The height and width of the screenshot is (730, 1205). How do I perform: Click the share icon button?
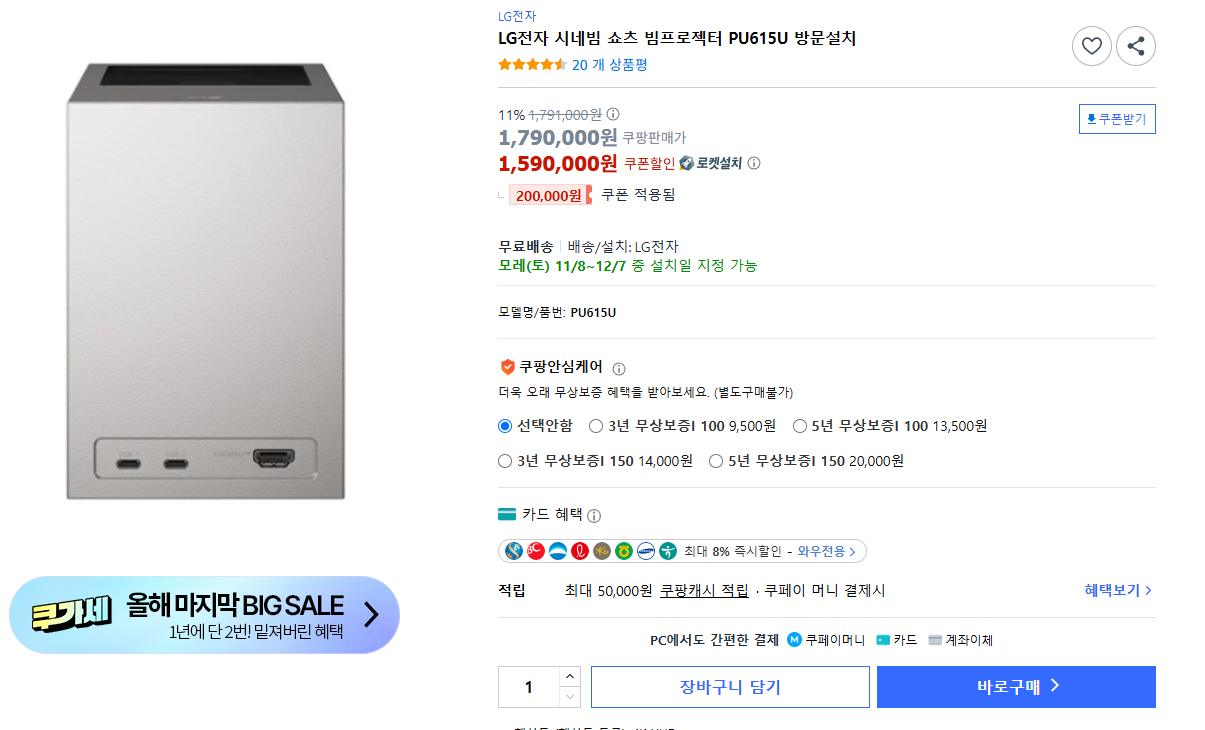point(1136,46)
